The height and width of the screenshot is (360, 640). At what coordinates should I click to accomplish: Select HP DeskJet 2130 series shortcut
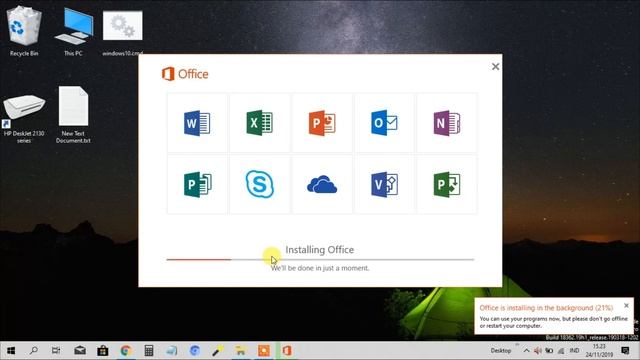tap(24, 118)
